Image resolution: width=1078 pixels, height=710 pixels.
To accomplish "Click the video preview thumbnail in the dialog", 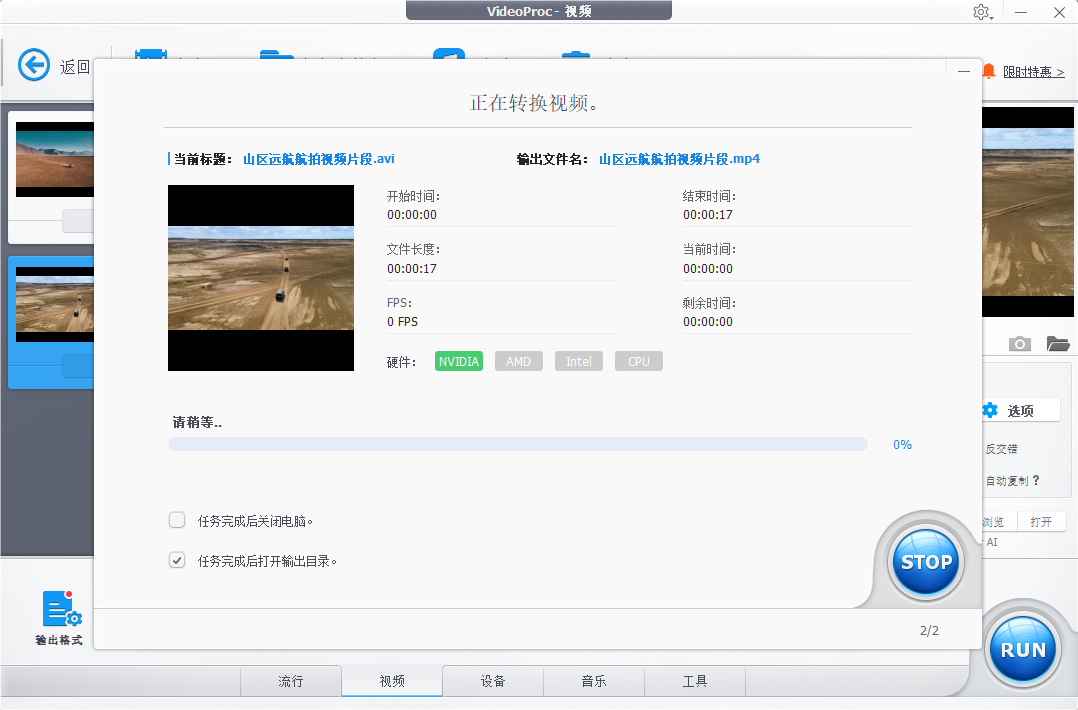I will coord(260,278).
